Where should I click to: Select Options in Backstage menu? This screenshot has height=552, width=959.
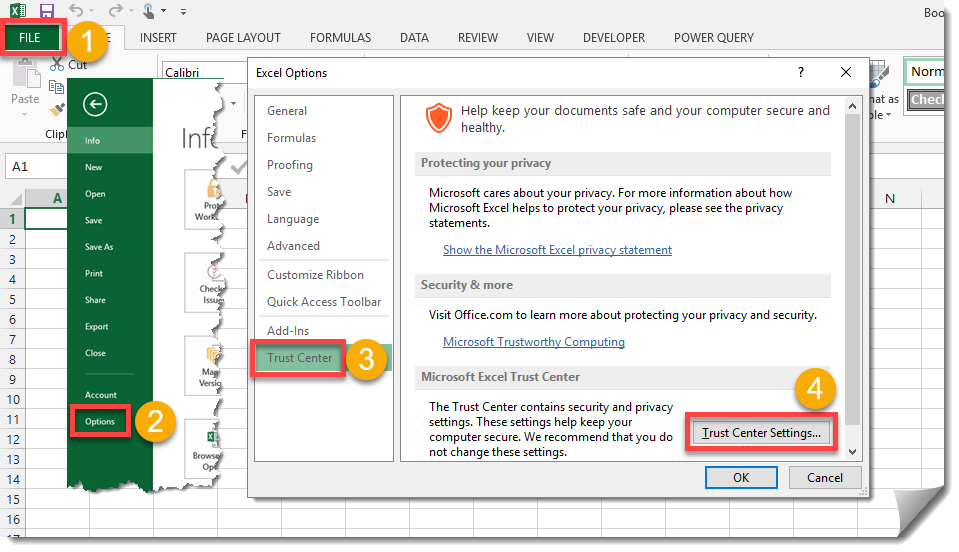pyautogui.click(x=100, y=422)
